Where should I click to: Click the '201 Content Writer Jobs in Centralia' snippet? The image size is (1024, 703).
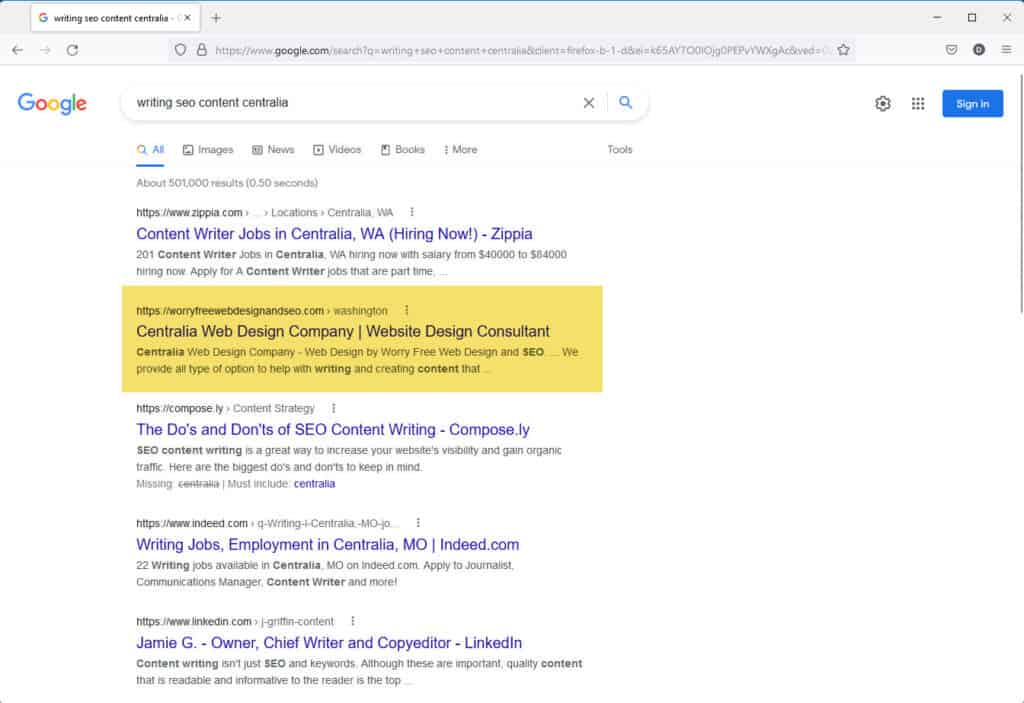(x=351, y=263)
